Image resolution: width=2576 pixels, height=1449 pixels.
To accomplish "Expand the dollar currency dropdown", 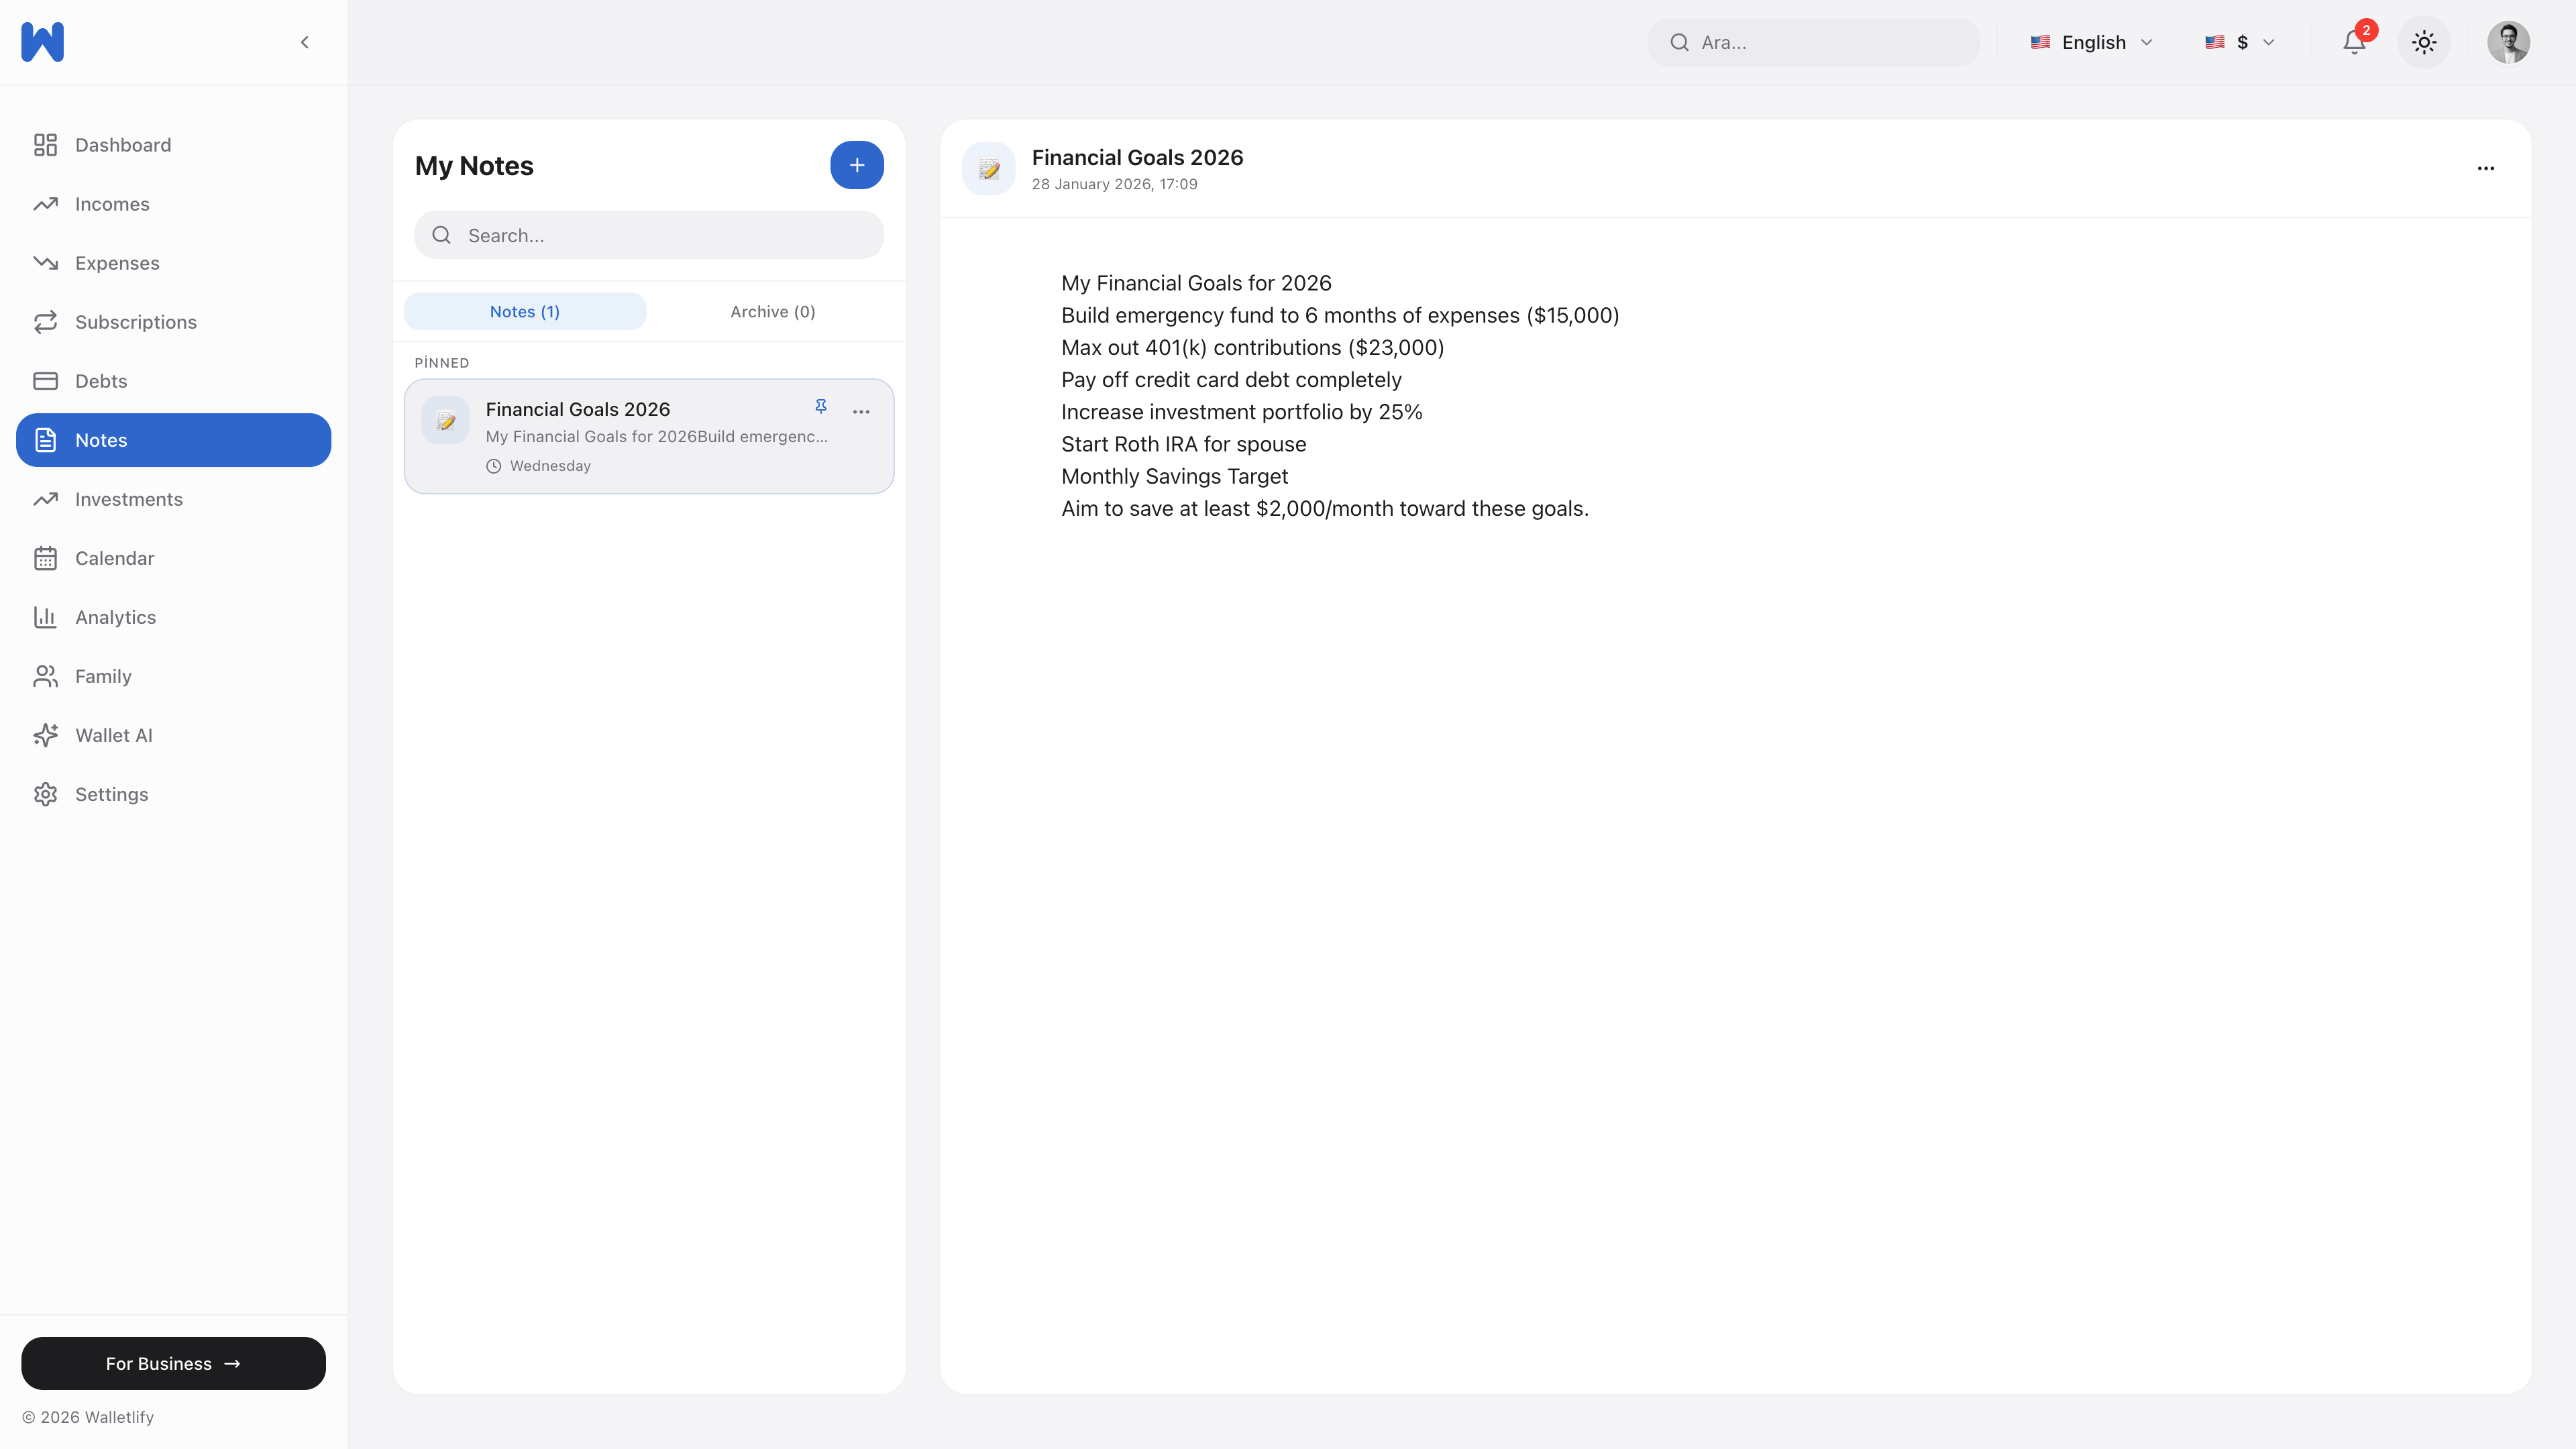I will pyautogui.click(x=2240, y=42).
